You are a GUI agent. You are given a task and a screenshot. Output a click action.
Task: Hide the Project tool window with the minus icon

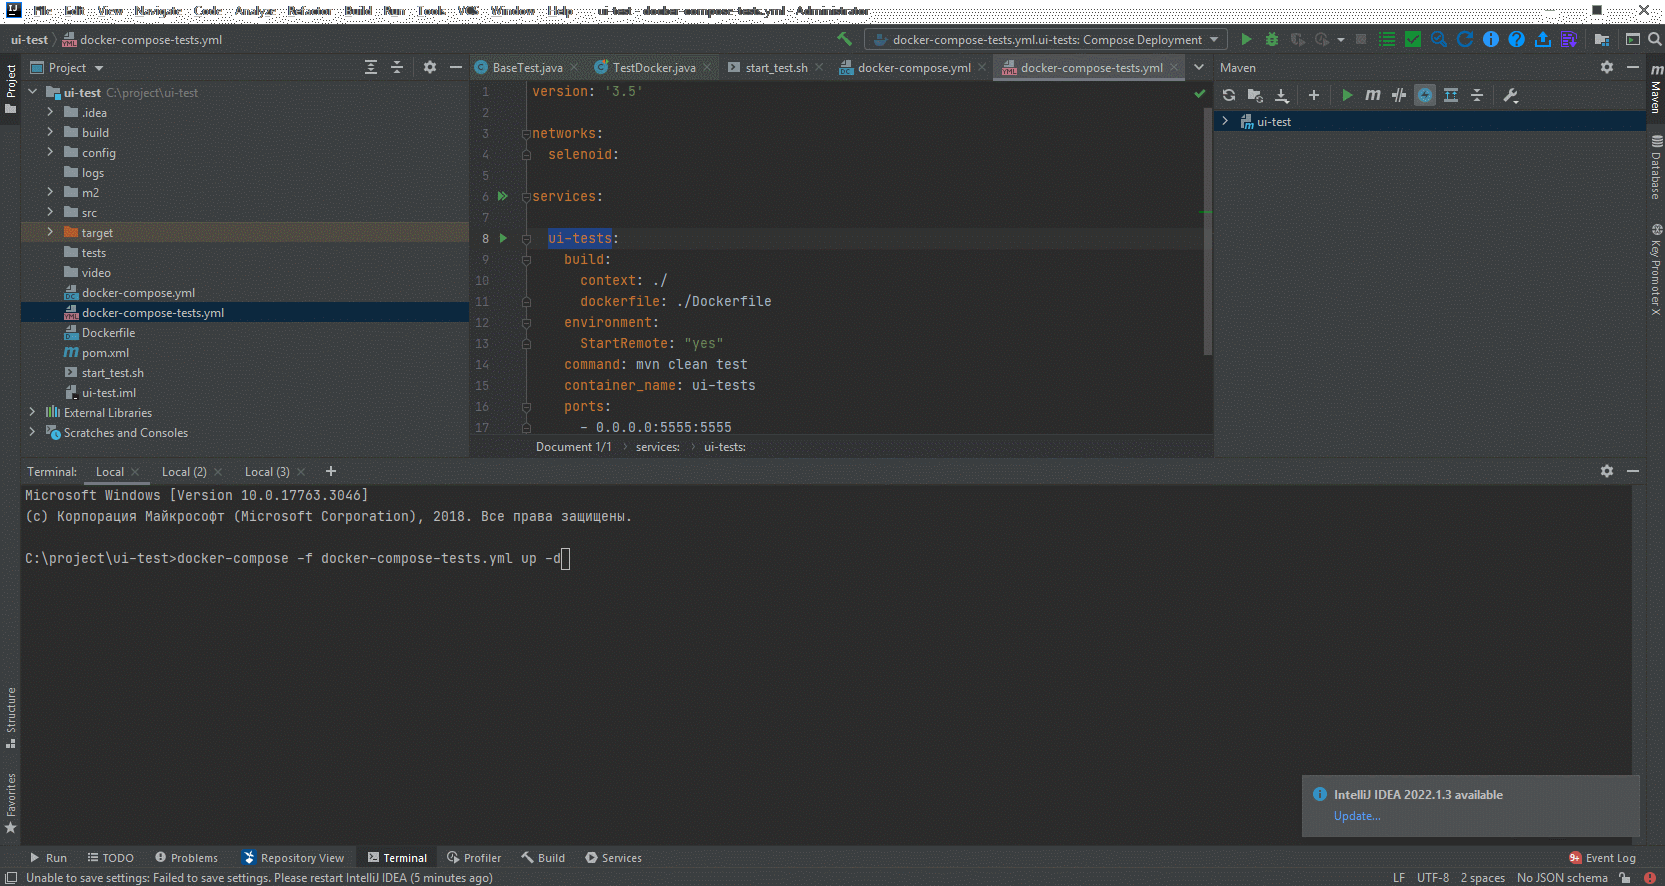pyautogui.click(x=456, y=67)
